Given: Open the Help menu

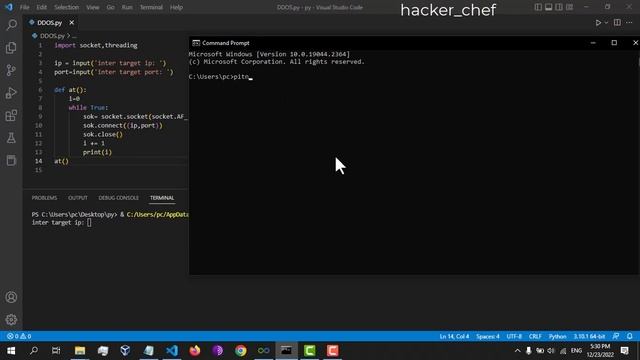Looking at the screenshot, I should coord(176,7).
